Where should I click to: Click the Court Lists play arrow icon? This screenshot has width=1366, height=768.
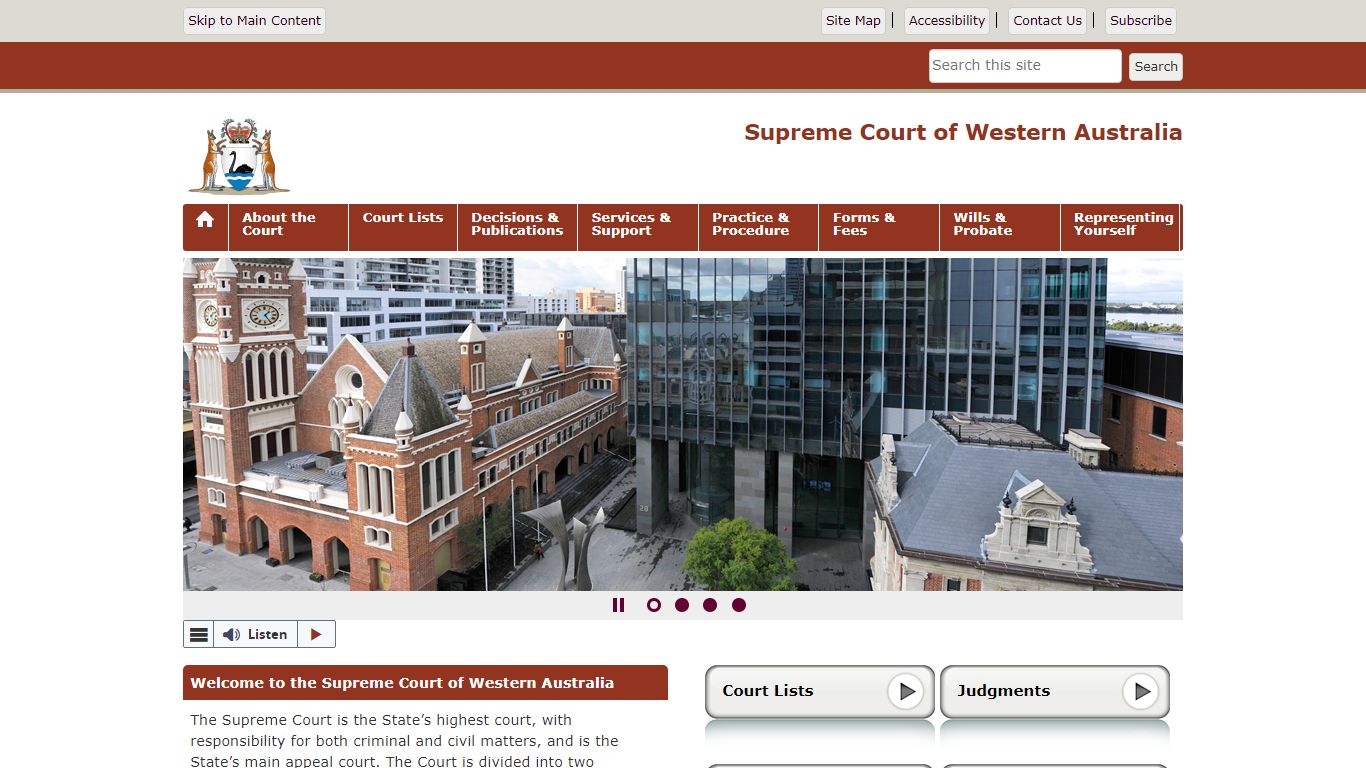coord(906,691)
